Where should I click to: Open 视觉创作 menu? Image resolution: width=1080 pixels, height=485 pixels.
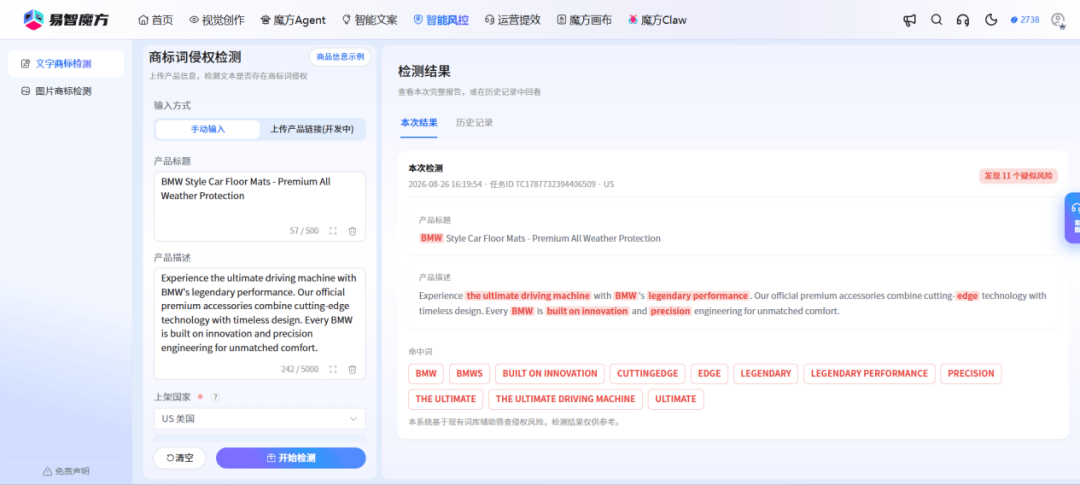(x=216, y=20)
